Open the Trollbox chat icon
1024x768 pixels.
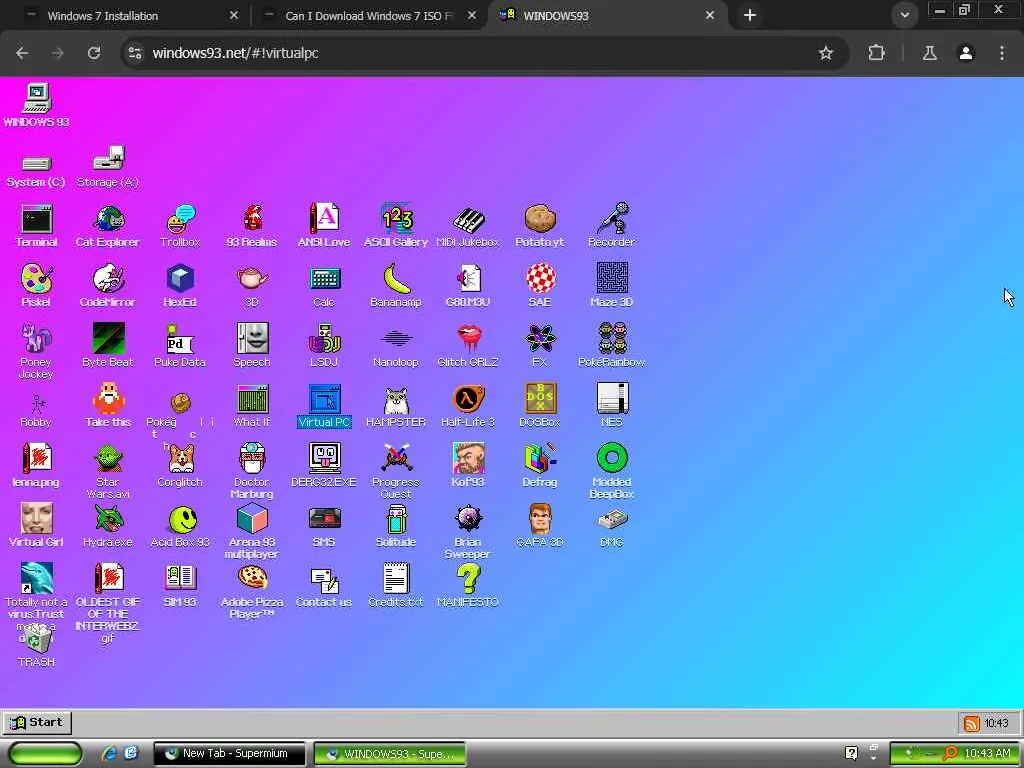pyautogui.click(x=180, y=225)
